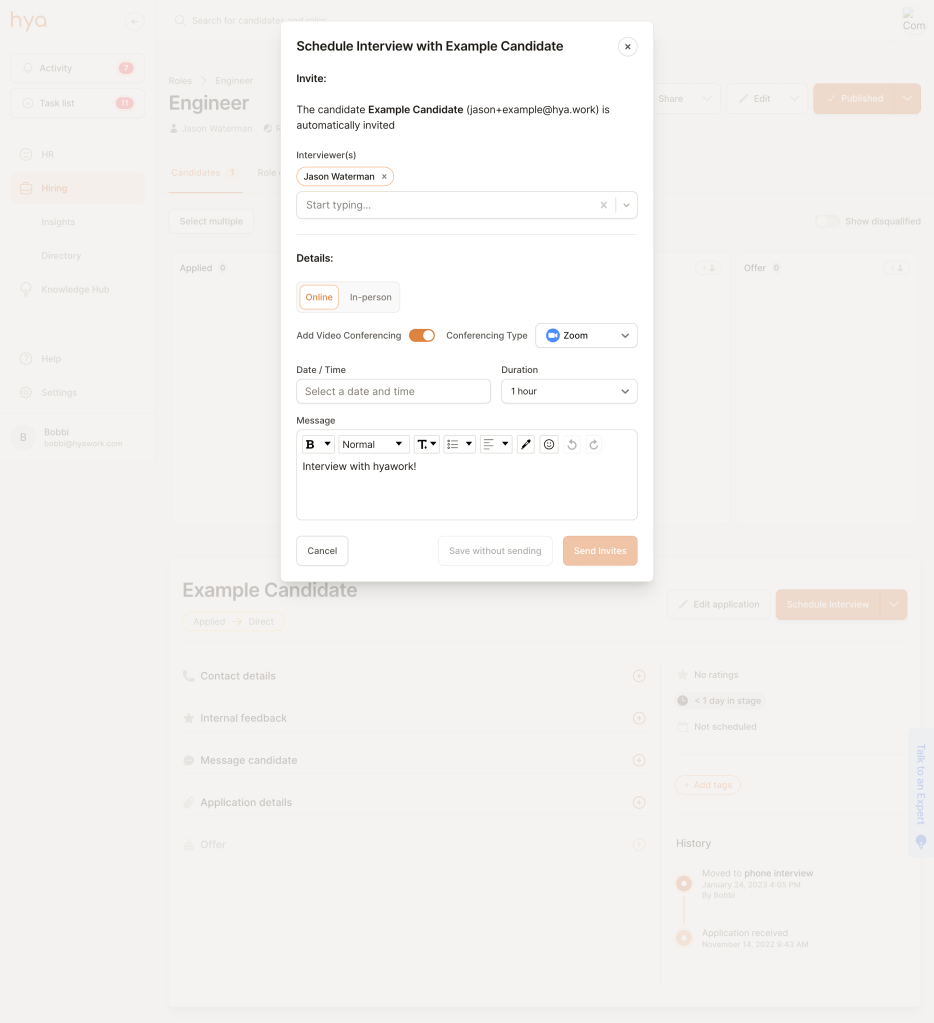The width and height of the screenshot is (934, 1023).
Task: Click the Cancel button
Action: pos(322,551)
